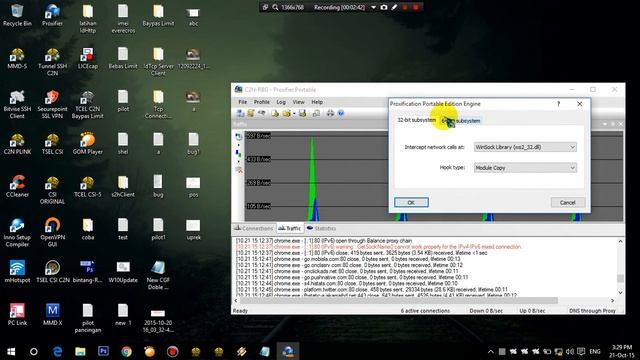Switch to the Statistics tab
Screen dimensions: 640x360
pyautogui.click(x=322, y=228)
